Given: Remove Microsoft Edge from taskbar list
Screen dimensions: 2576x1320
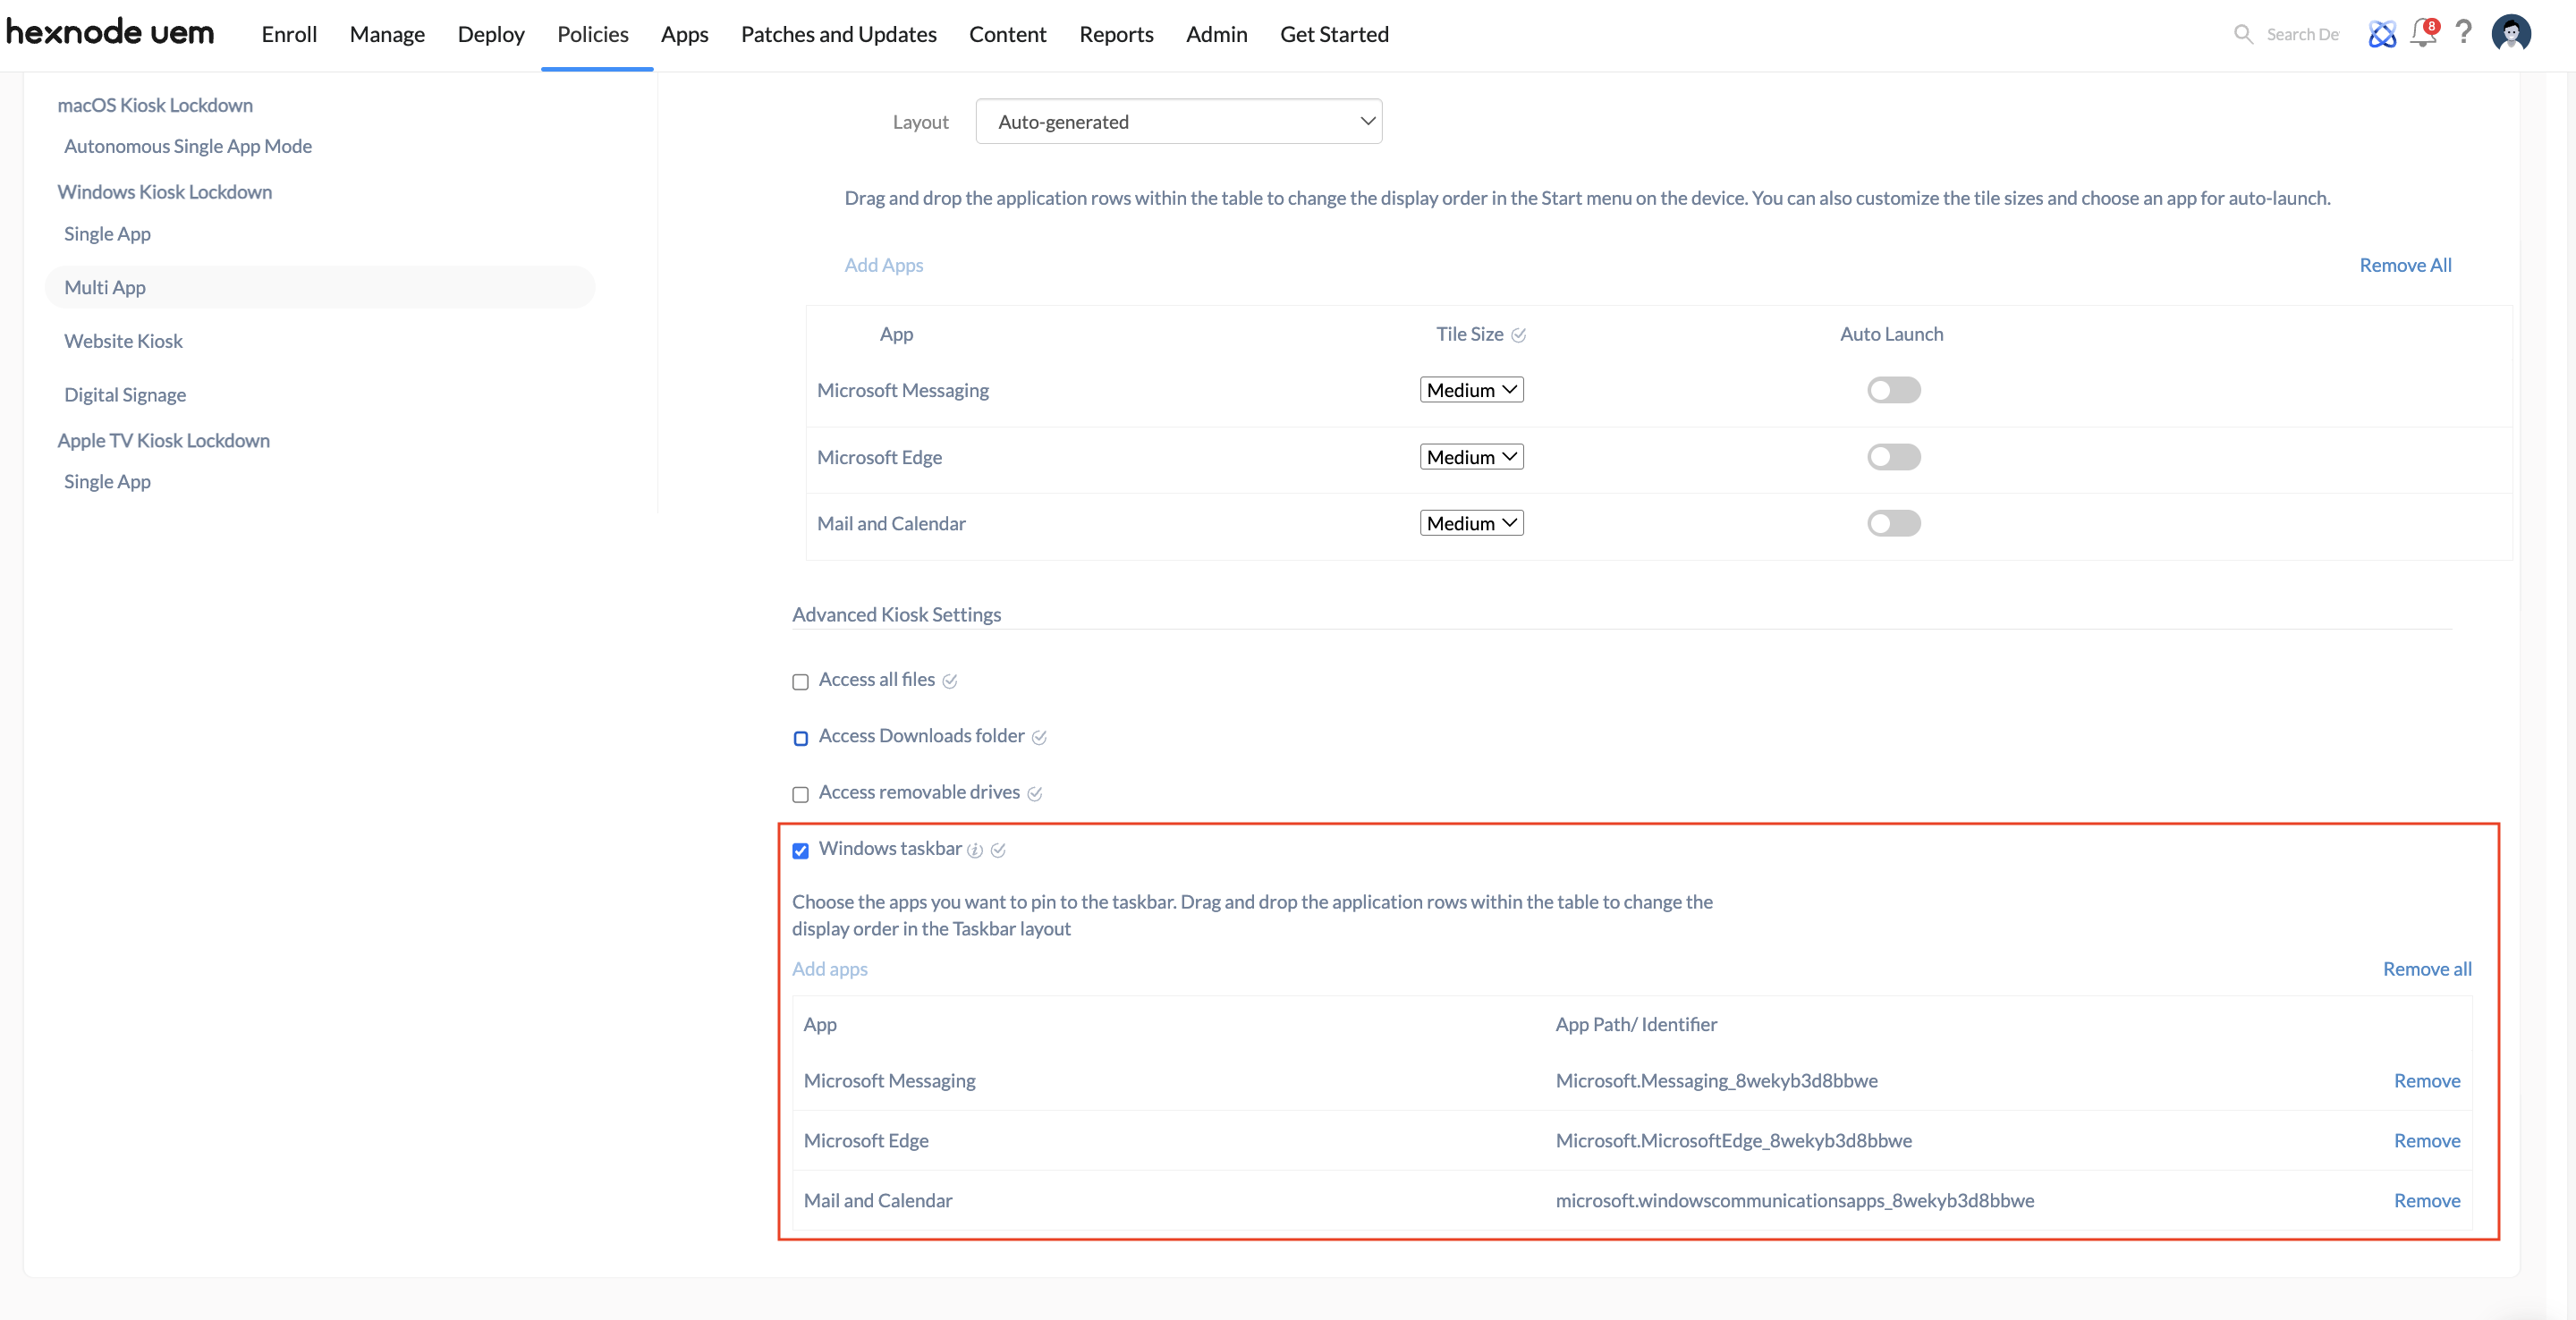Looking at the screenshot, I should (2427, 1141).
